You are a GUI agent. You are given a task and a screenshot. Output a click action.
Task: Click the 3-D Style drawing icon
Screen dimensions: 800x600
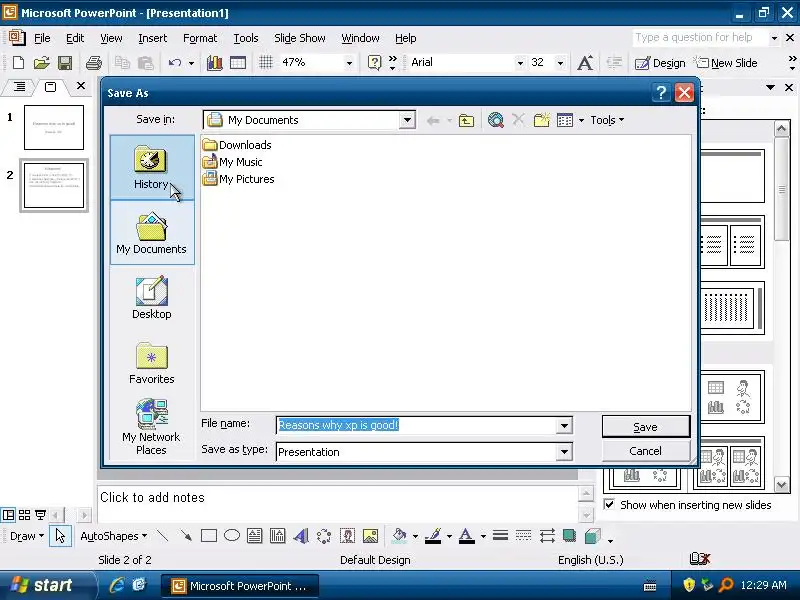(x=592, y=536)
